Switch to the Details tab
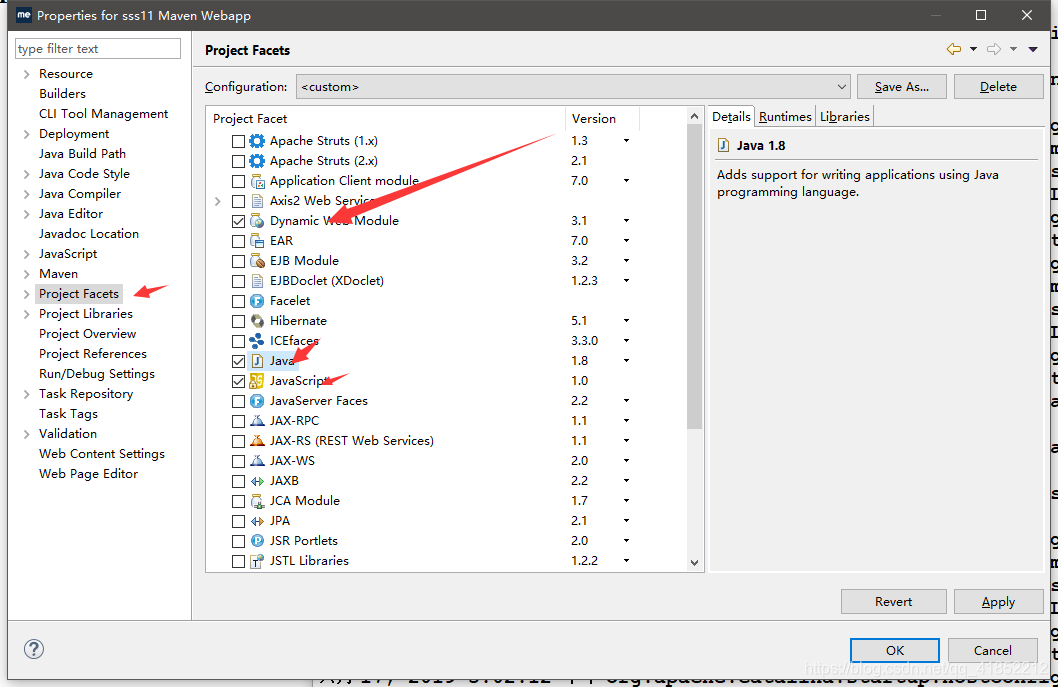Image resolution: width=1058 pixels, height=687 pixels. pos(731,116)
